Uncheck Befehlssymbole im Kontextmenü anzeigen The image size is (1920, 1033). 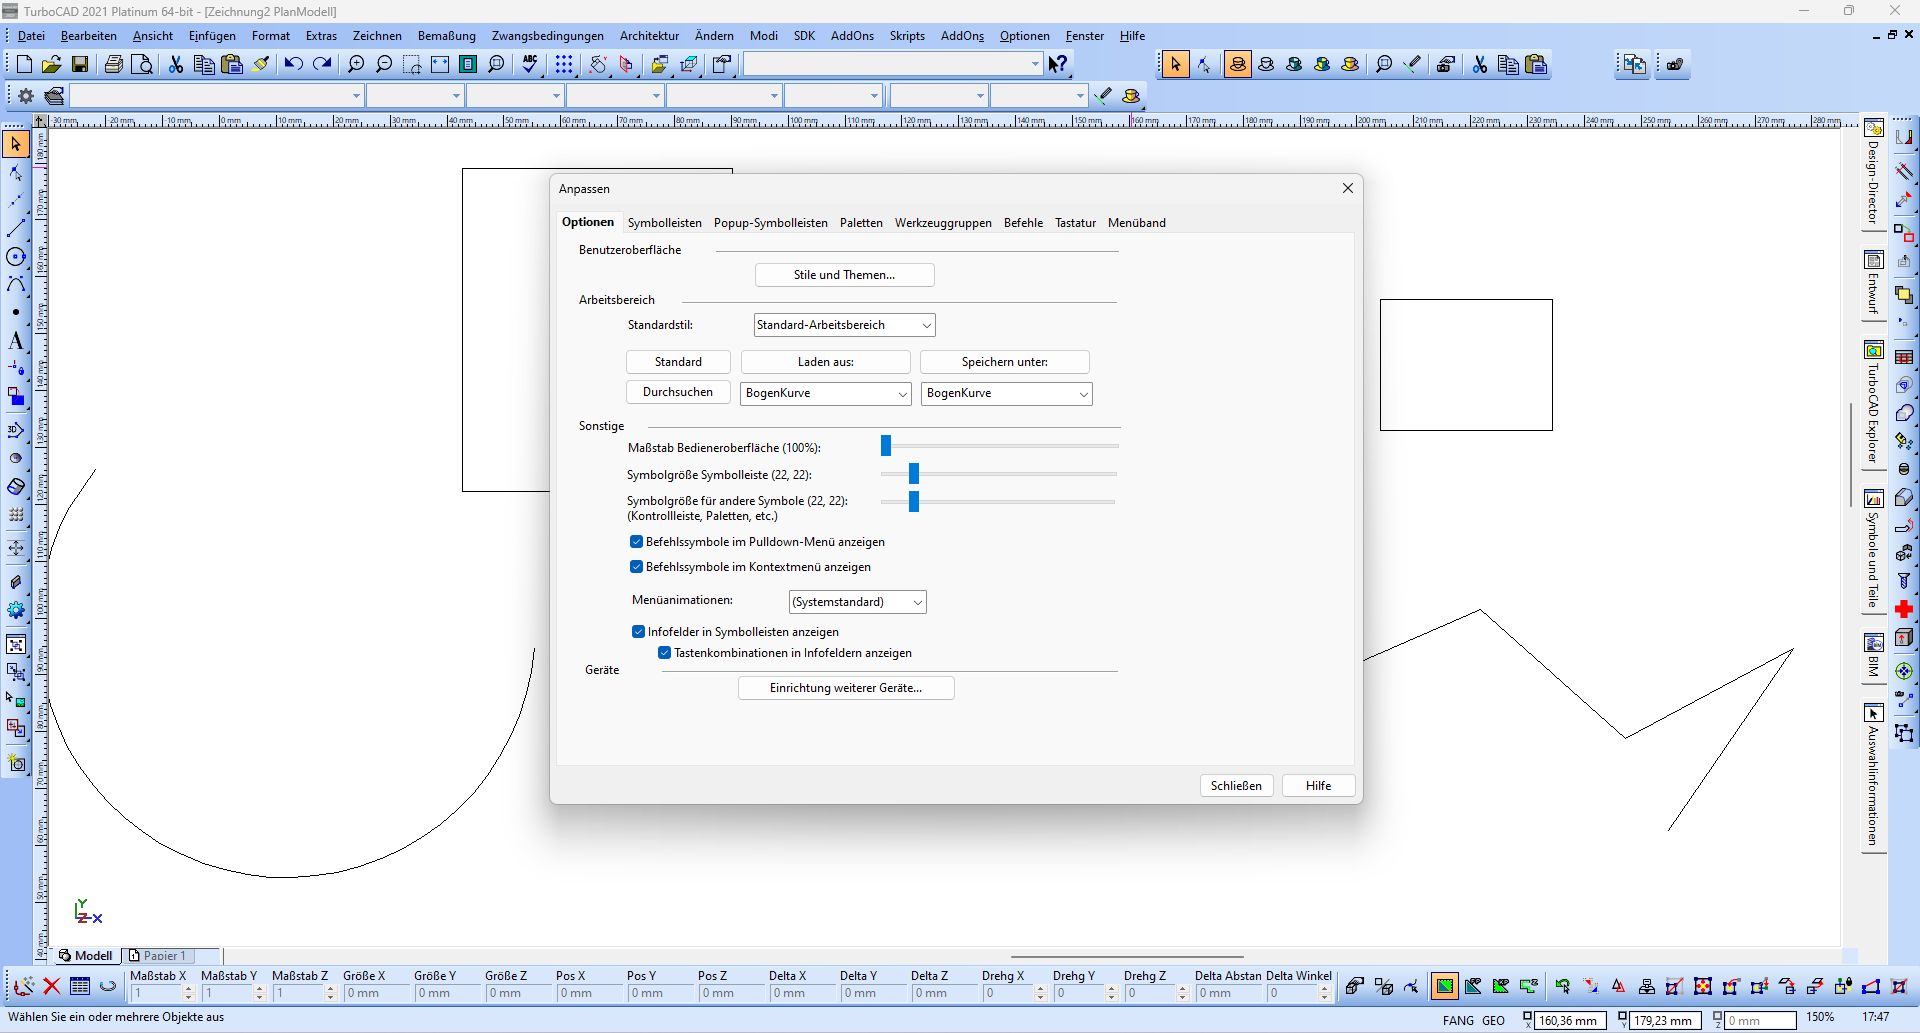[636, 567]
